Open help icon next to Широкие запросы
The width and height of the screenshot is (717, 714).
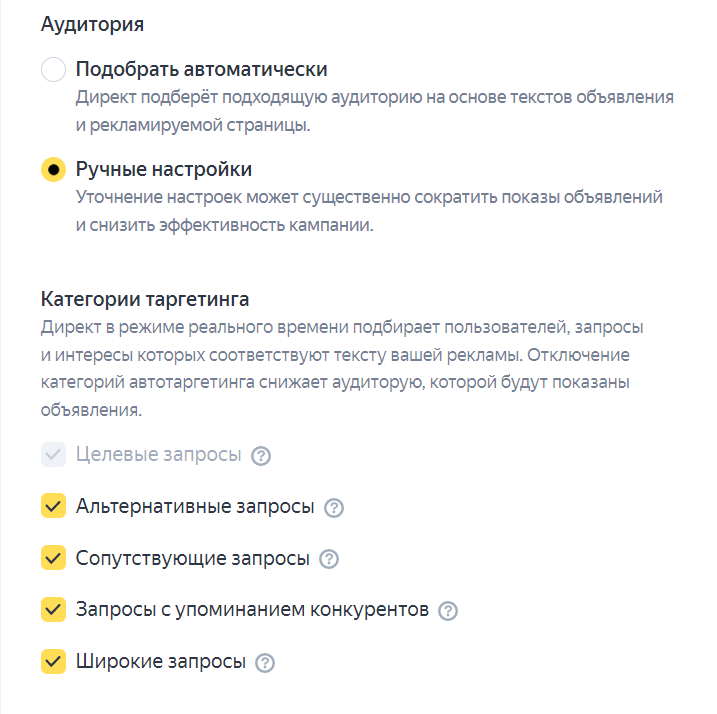click(x=265, y=662)
